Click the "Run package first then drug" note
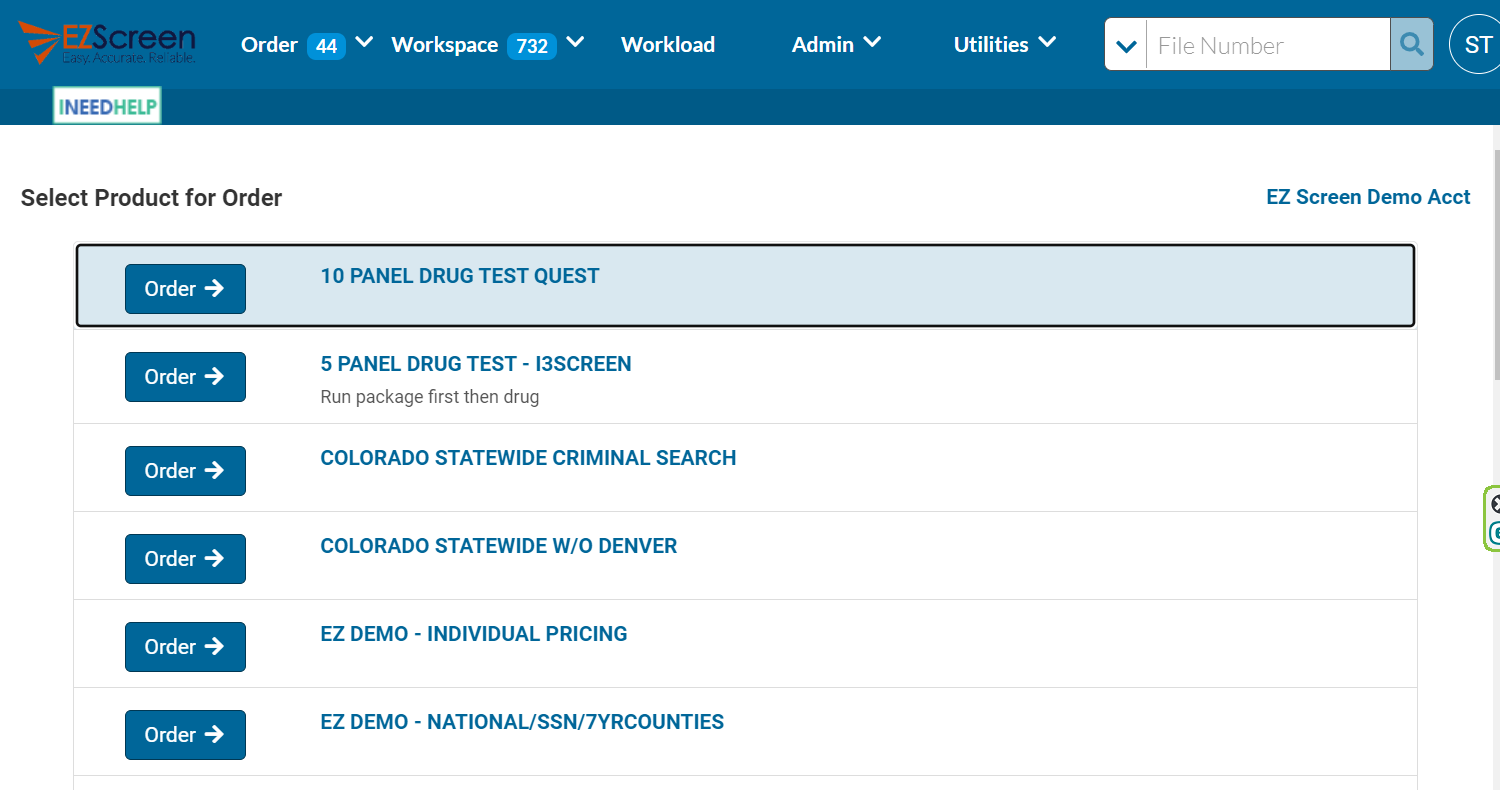 pos(430,397)
